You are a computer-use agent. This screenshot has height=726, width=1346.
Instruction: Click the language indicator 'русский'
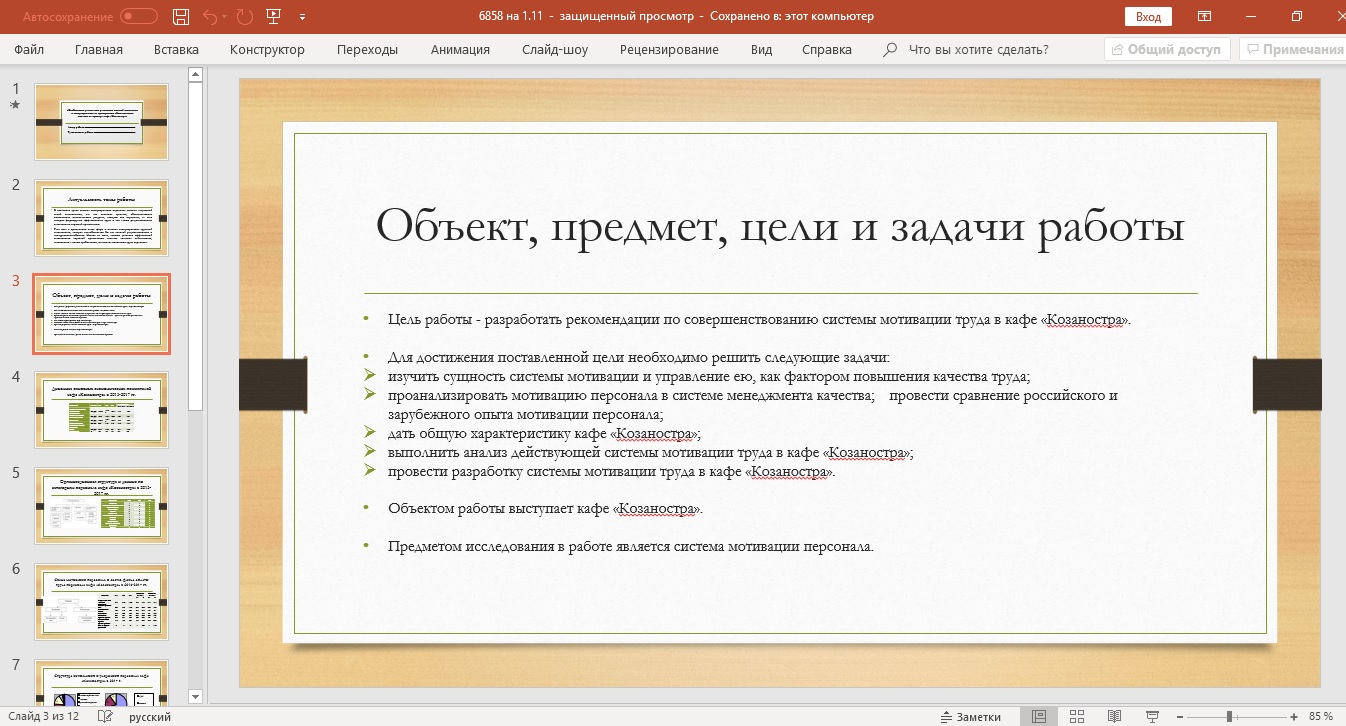click(x=150, y=716)
